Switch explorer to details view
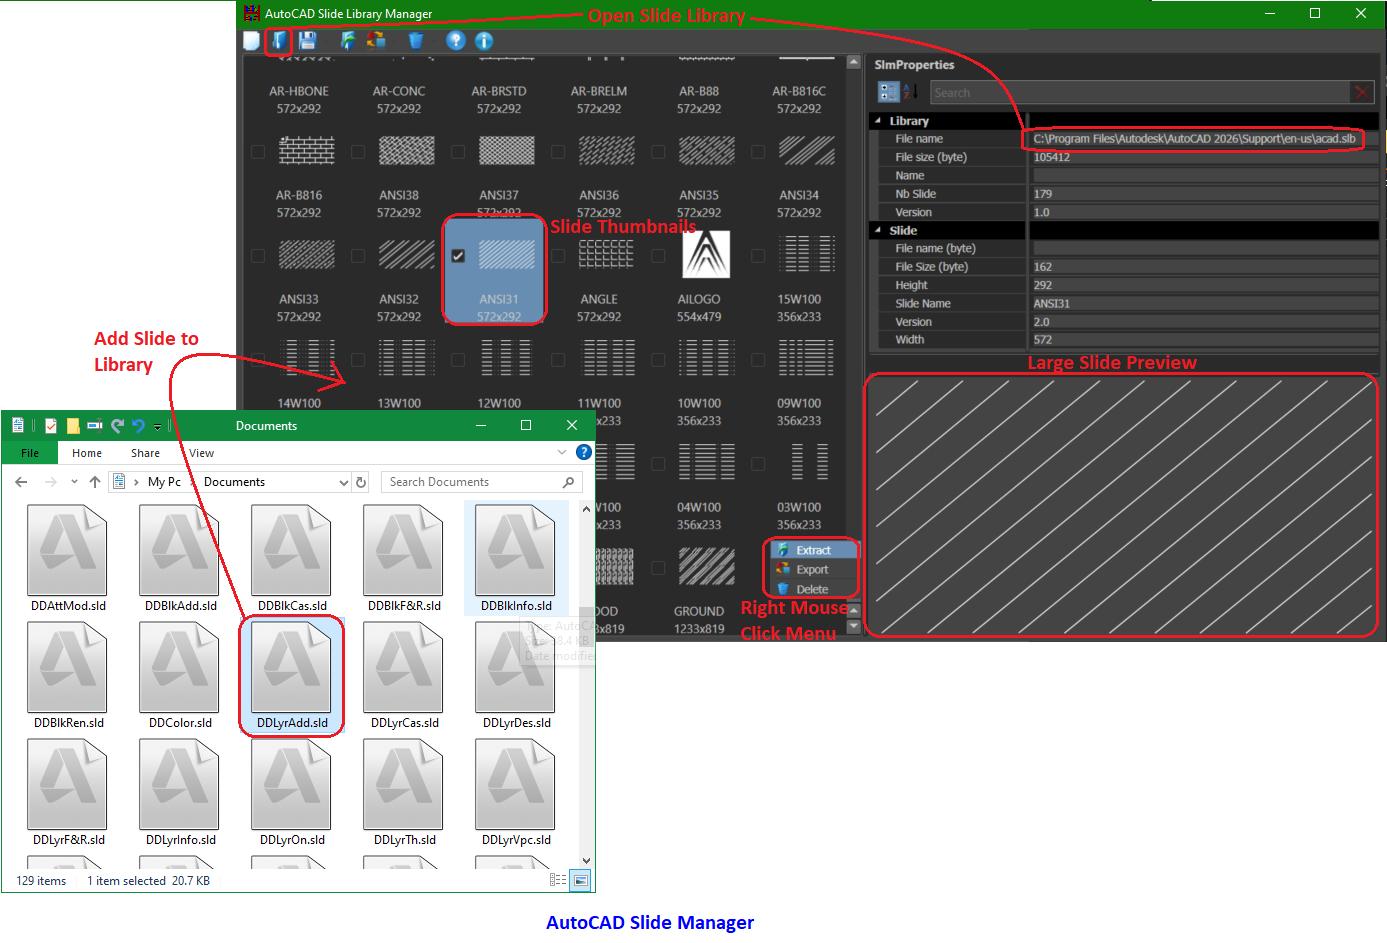 coord(558,881)
